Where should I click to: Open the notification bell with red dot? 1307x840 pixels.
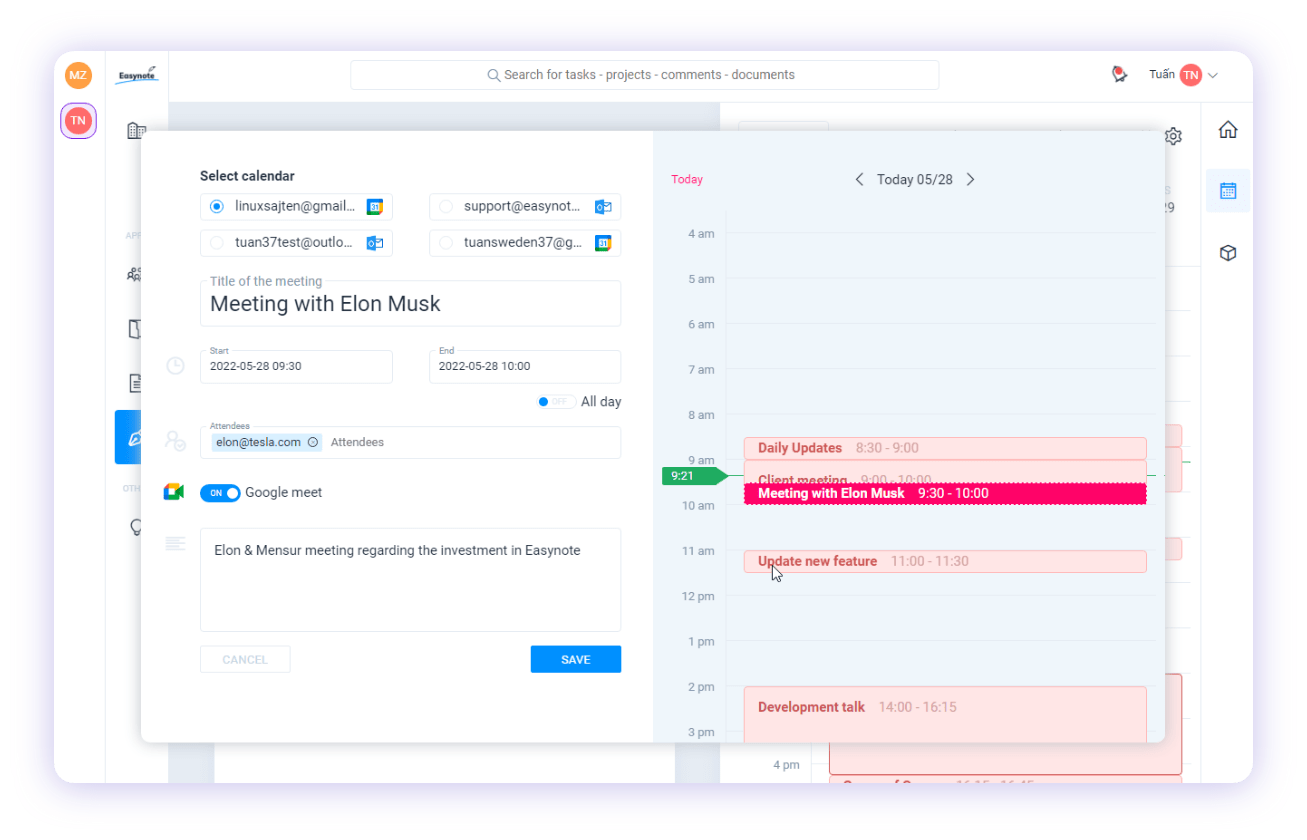click(x=1119, y=74)
